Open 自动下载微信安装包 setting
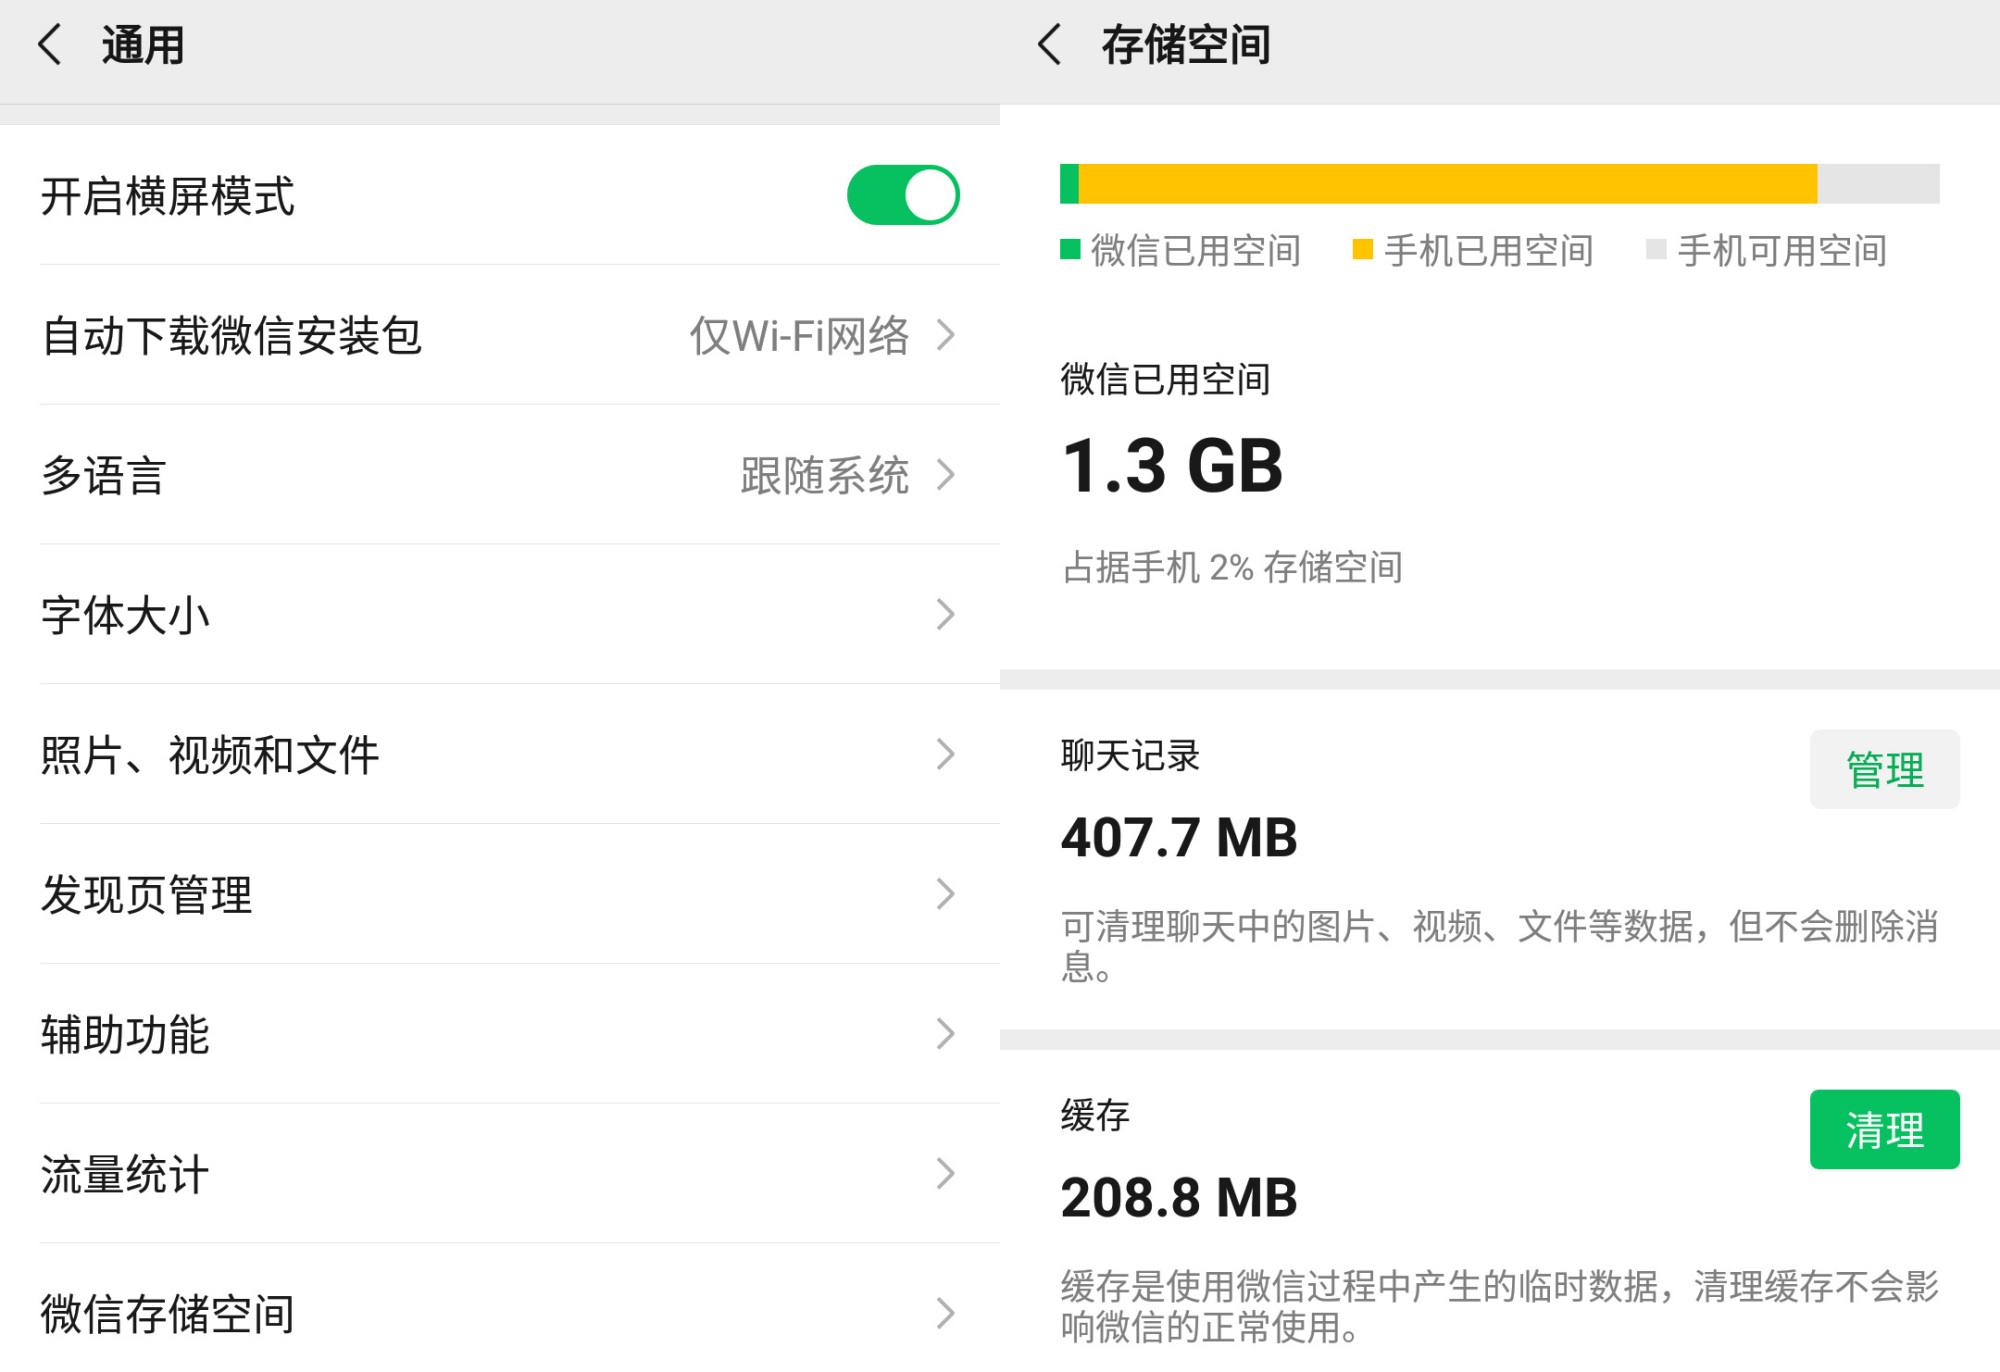This screenshot has height=1372, width=2000. click(500, 335)
